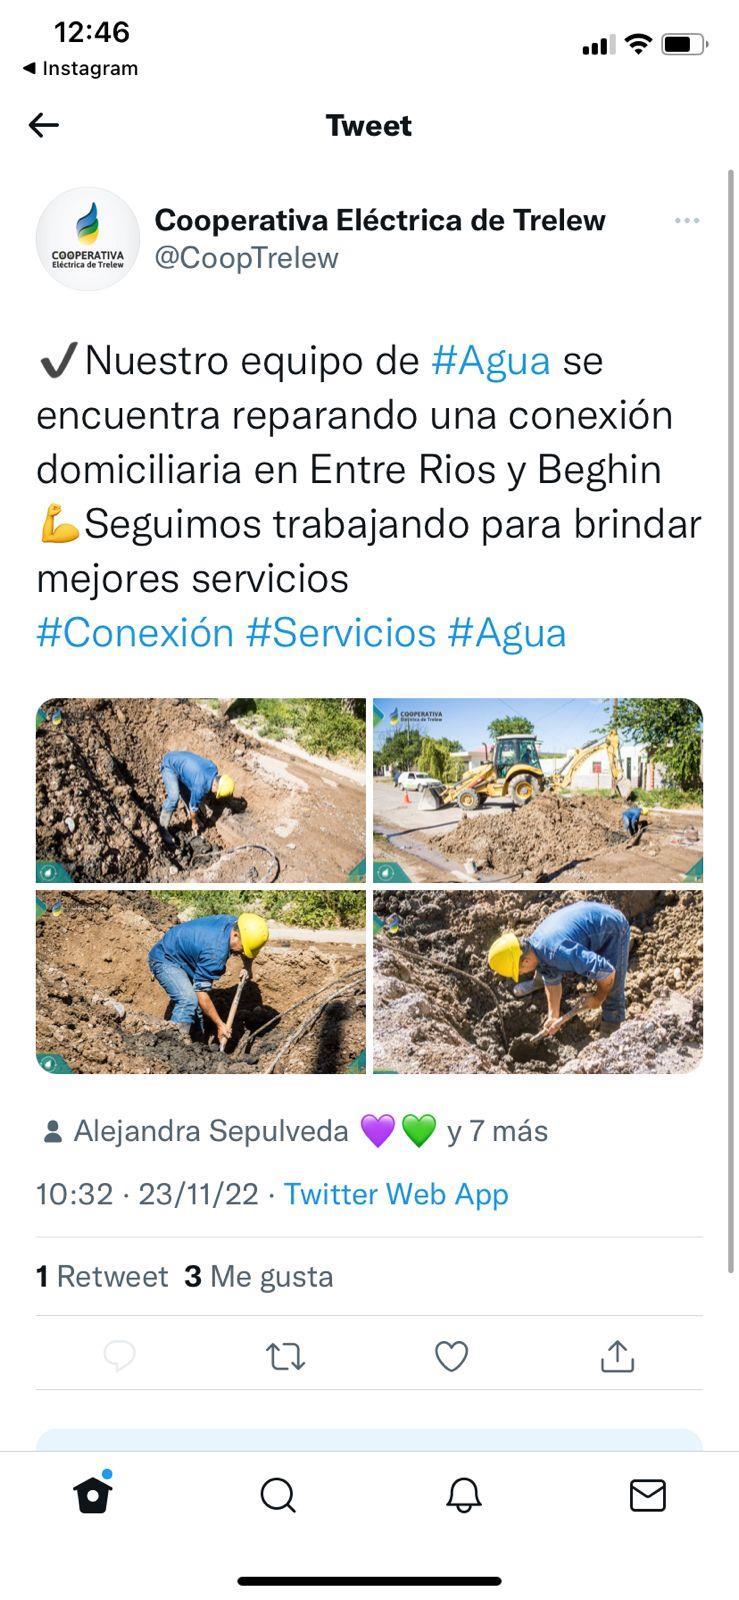Open the Messages envelope icon
Viewport: 739px width, 1600px height.
click(648, 1496)
